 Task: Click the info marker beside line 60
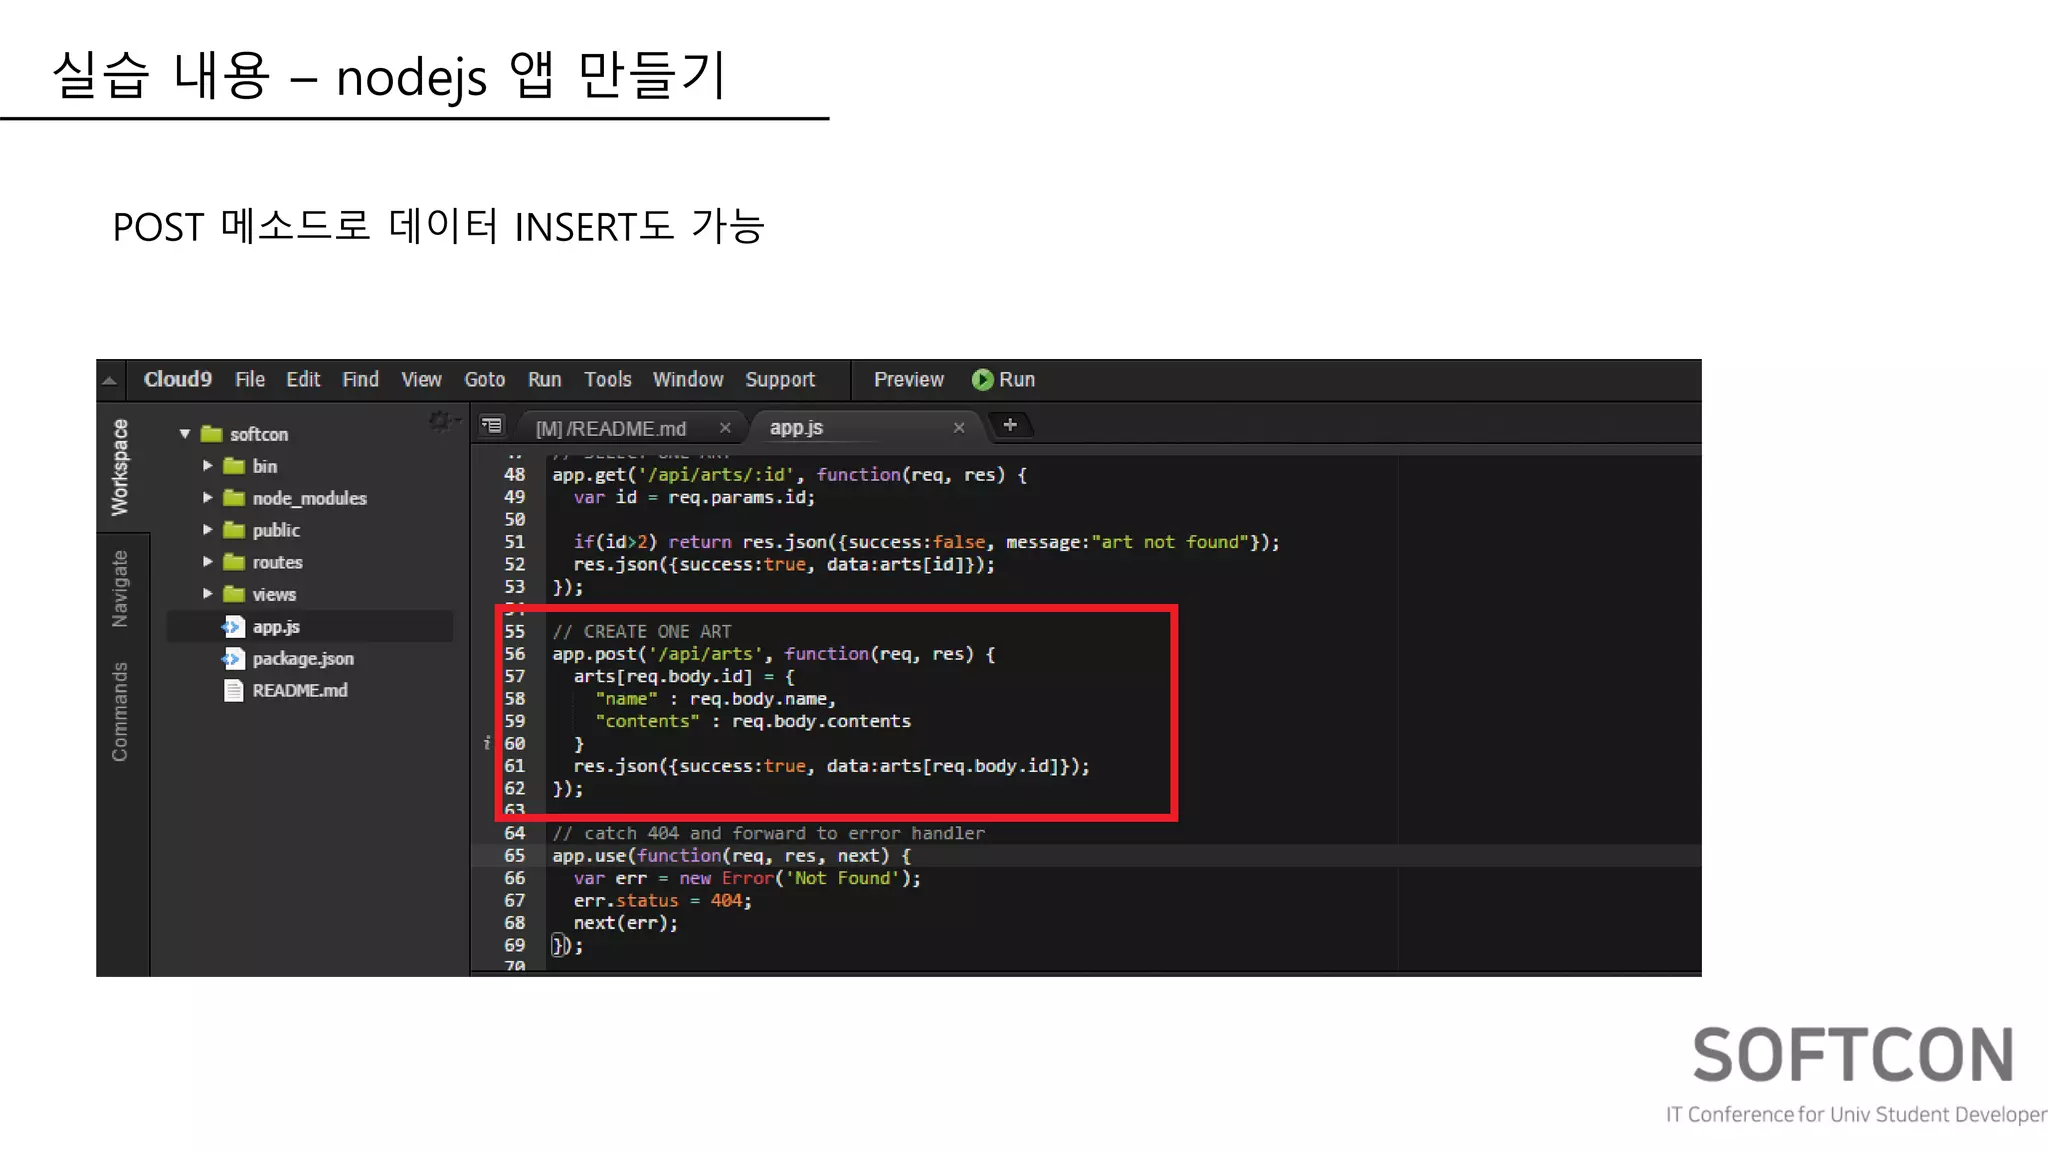click(487, 743)
